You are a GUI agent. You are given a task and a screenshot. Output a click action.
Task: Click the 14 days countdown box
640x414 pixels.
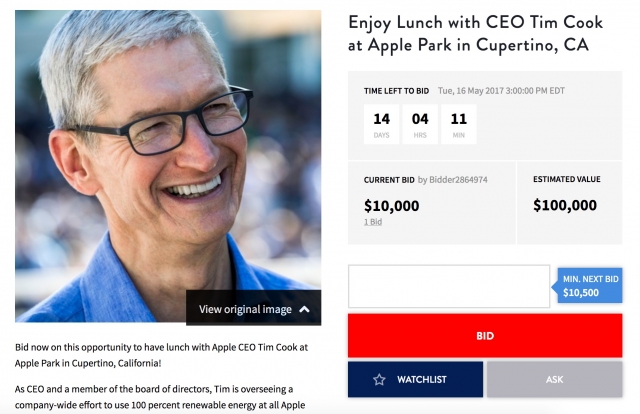[381, 124]
